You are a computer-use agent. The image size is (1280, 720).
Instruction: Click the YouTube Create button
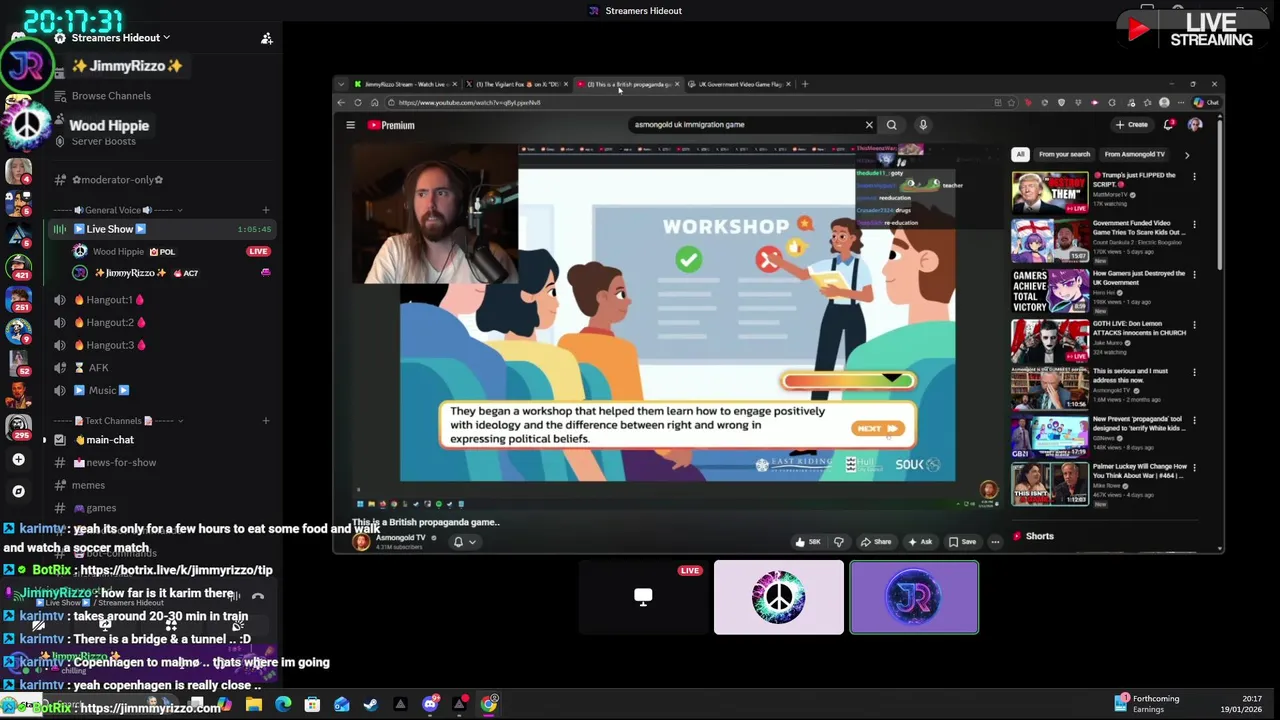[1132, 125]
